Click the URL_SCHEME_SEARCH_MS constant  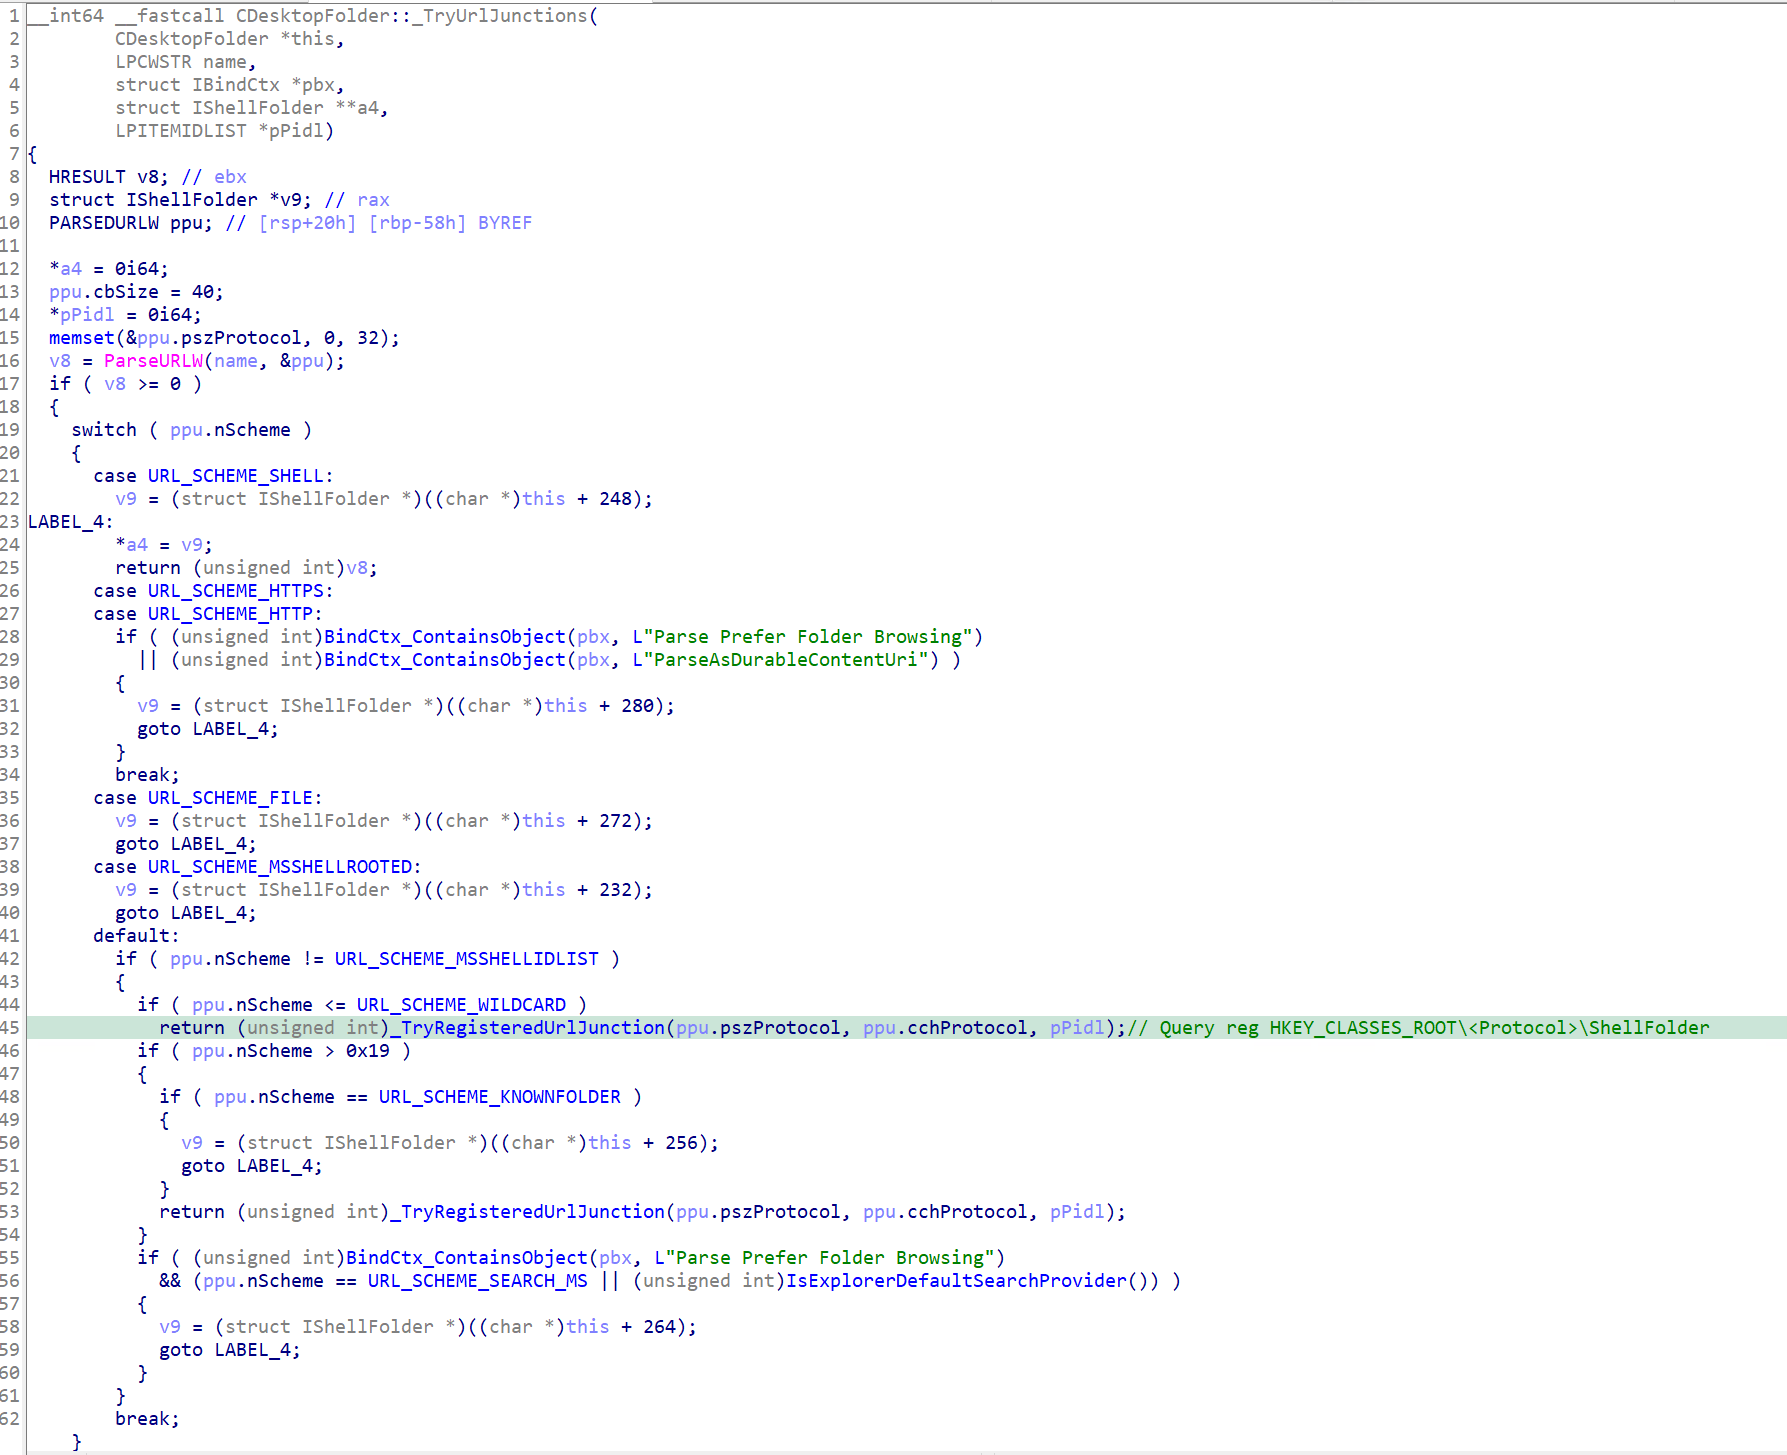pyautogui.click(x=477, y=1281)
